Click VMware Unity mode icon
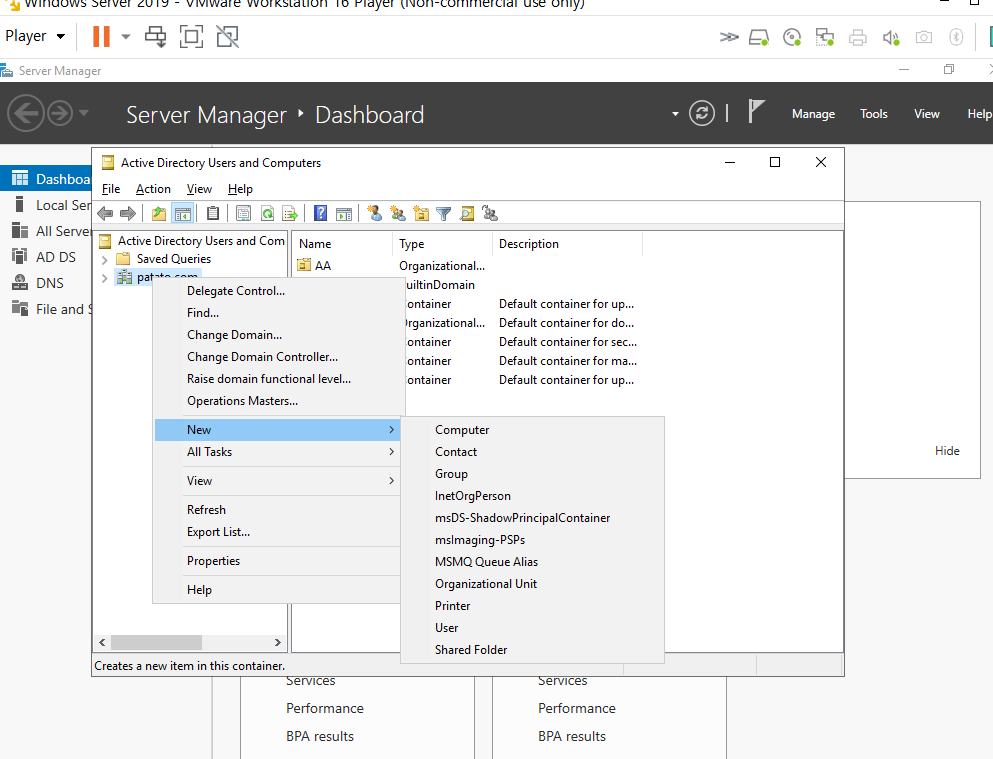The height and width of the screenshot is (759, 993). tap(227, 37)
